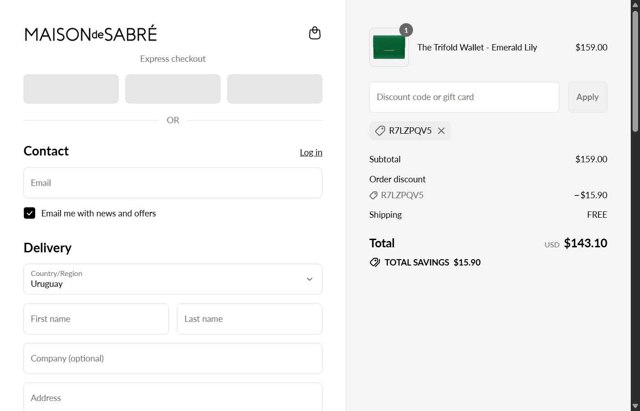640x411 pixels.
Task: Remove discount code R7LZPQV5 with the X
Action: [441, 131]
